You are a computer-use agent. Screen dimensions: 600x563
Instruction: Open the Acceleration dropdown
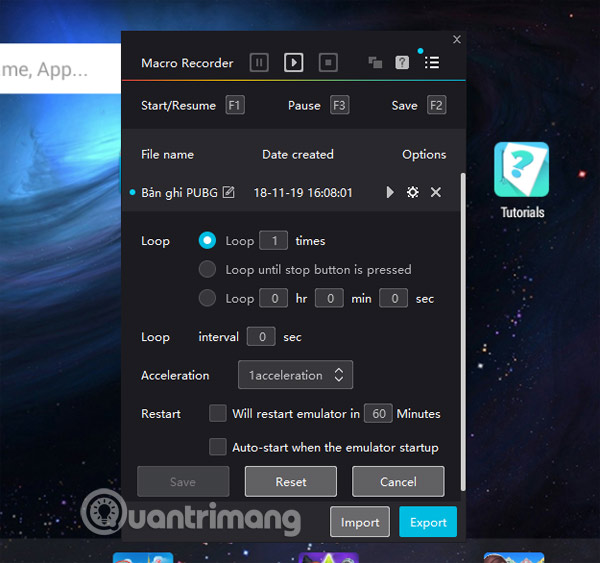coord(295,375)
